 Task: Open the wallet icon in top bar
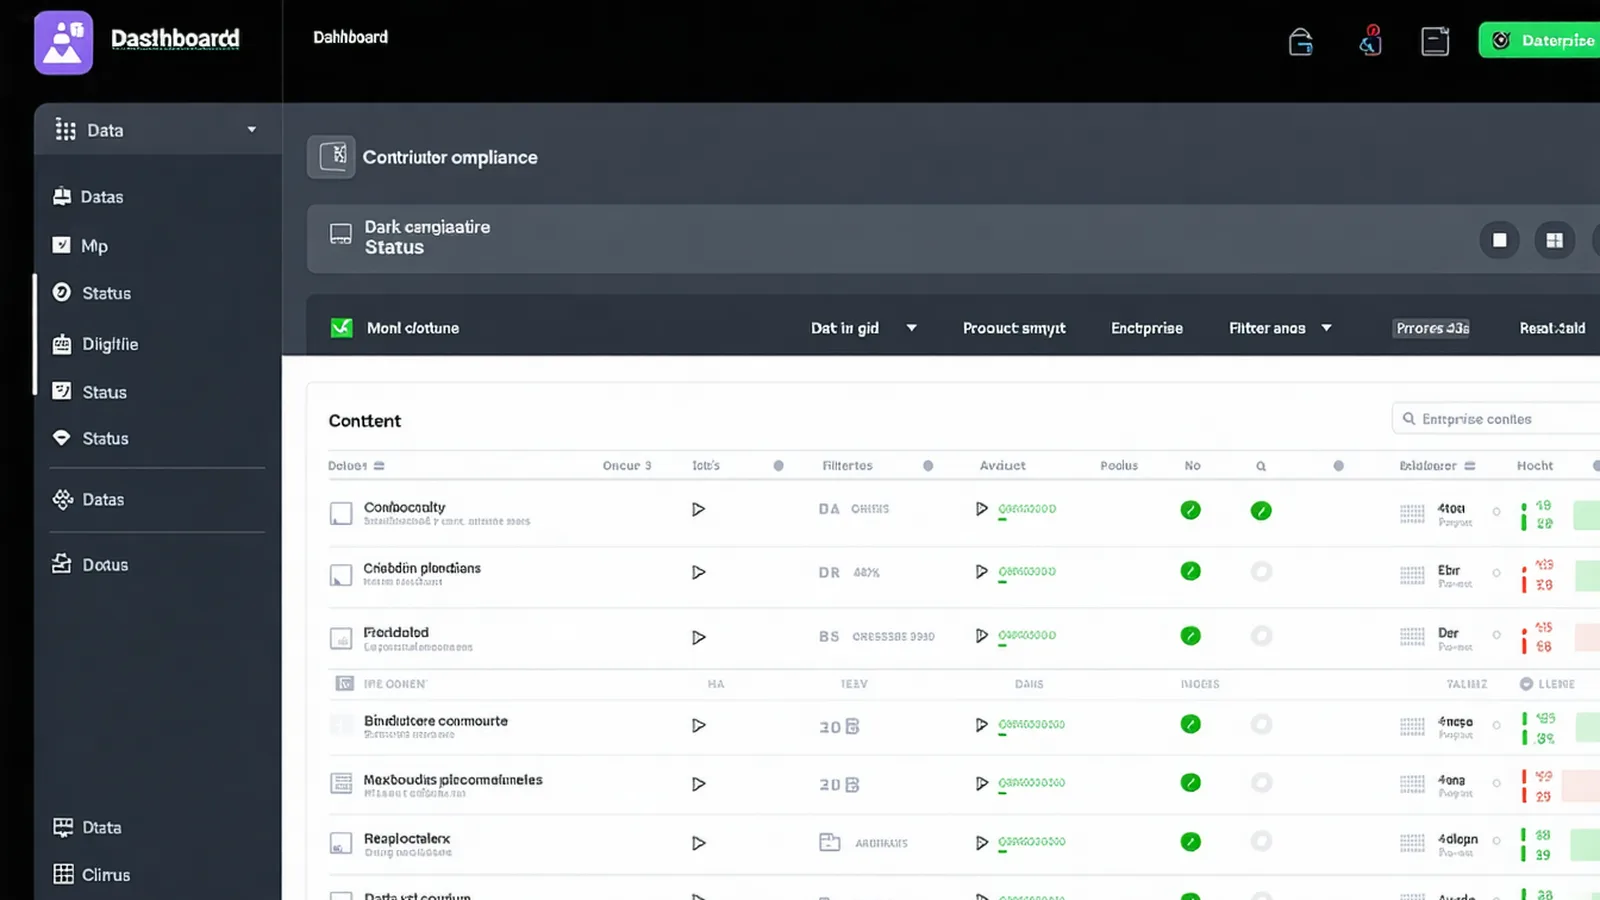click(1300, 41)
